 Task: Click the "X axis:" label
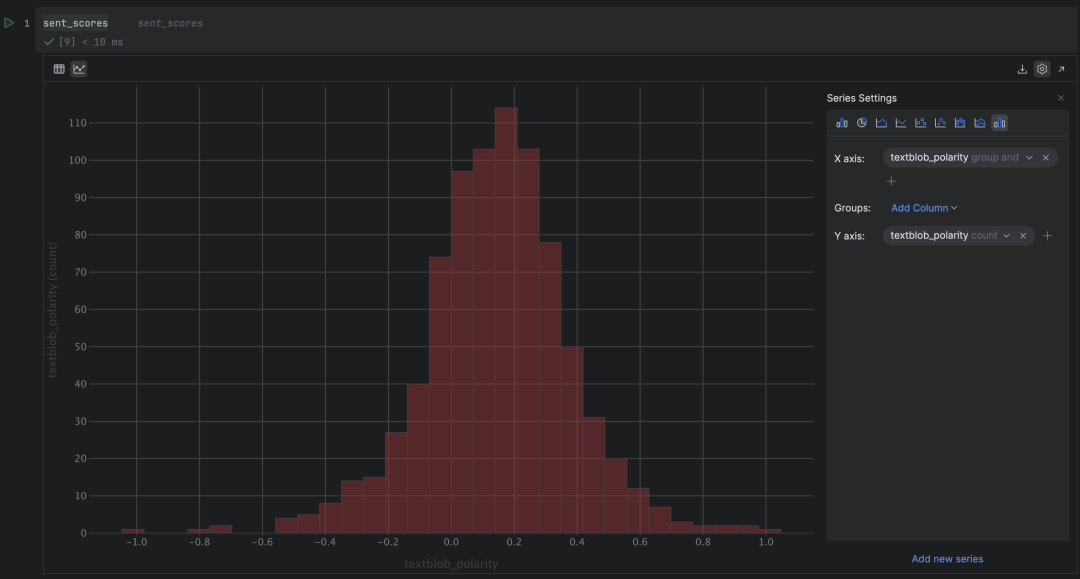(849, 158)
